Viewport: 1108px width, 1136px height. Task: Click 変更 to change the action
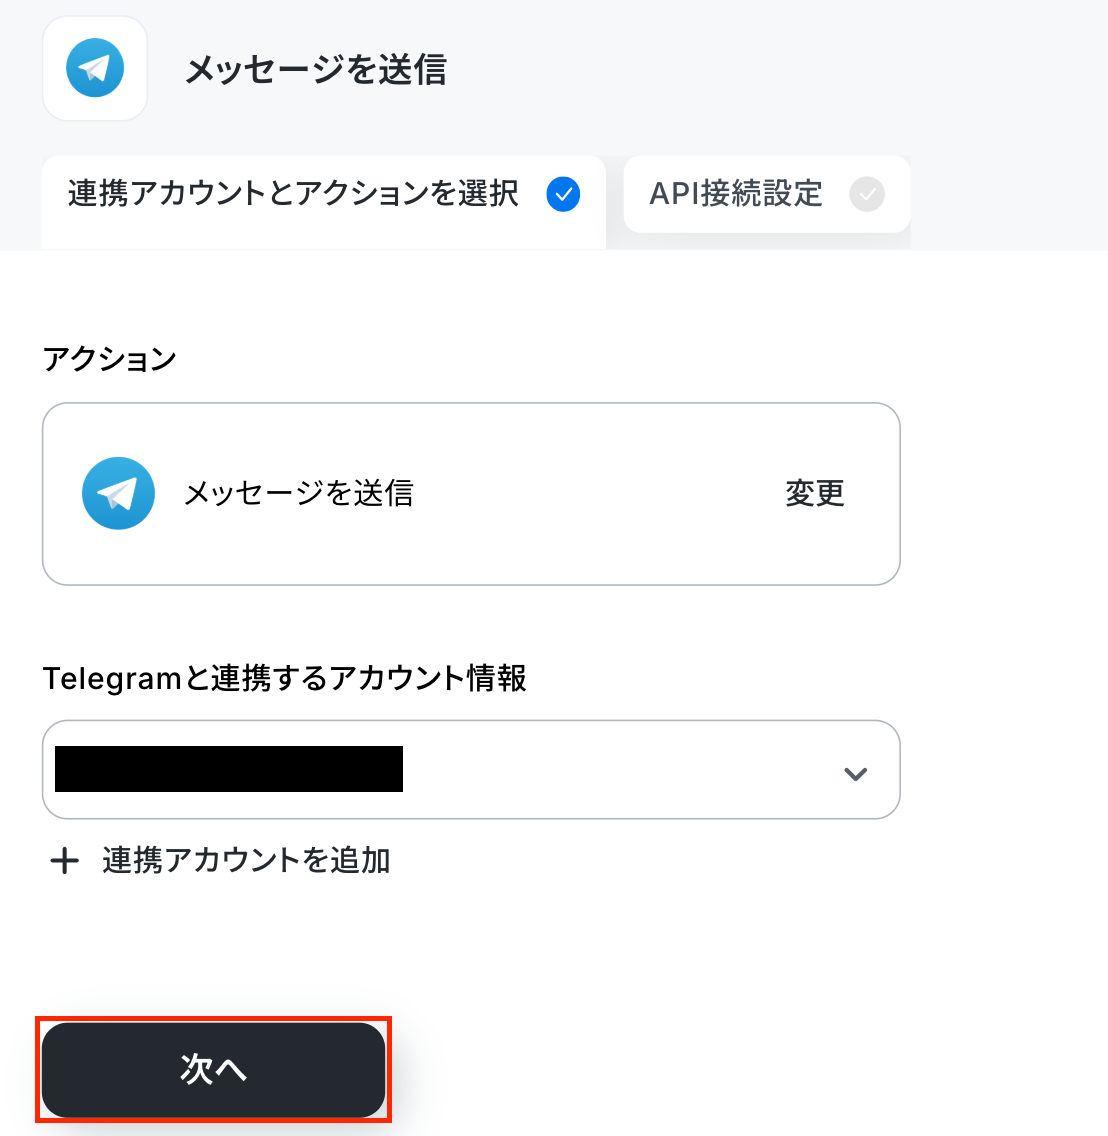pos(815,493)
